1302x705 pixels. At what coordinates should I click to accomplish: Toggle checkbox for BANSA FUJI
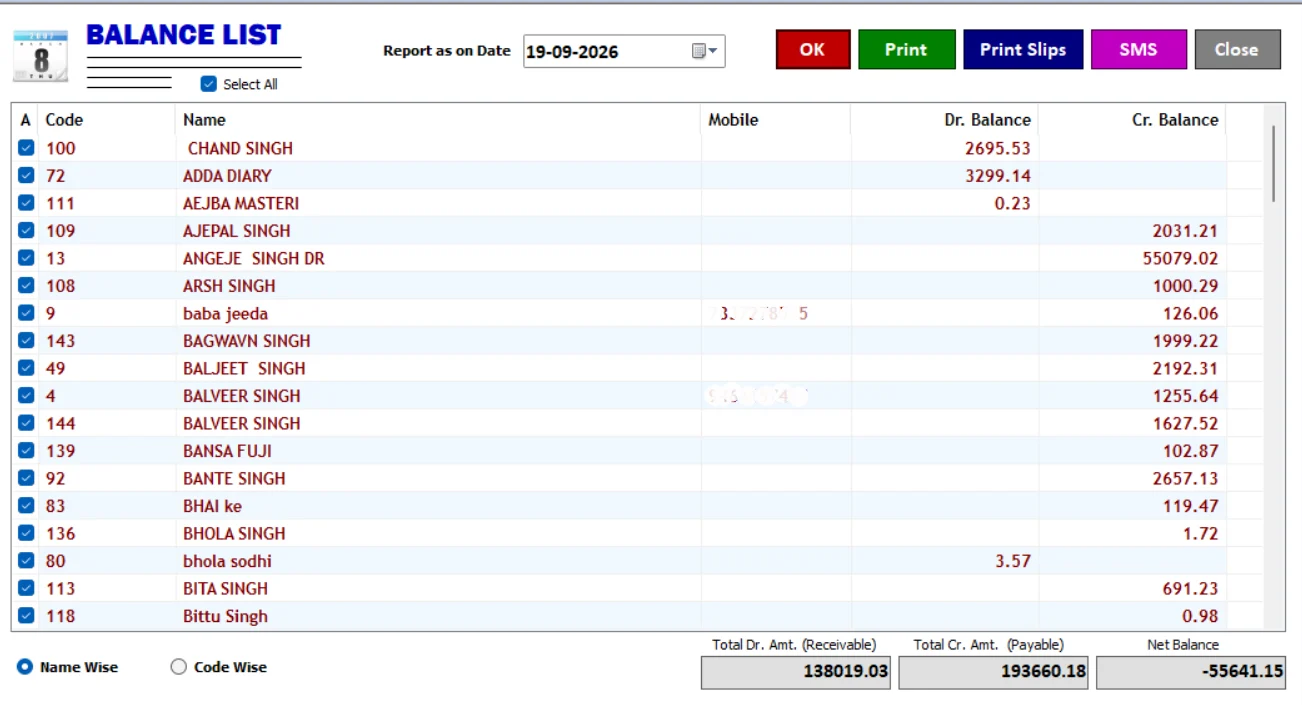(26, 450)
